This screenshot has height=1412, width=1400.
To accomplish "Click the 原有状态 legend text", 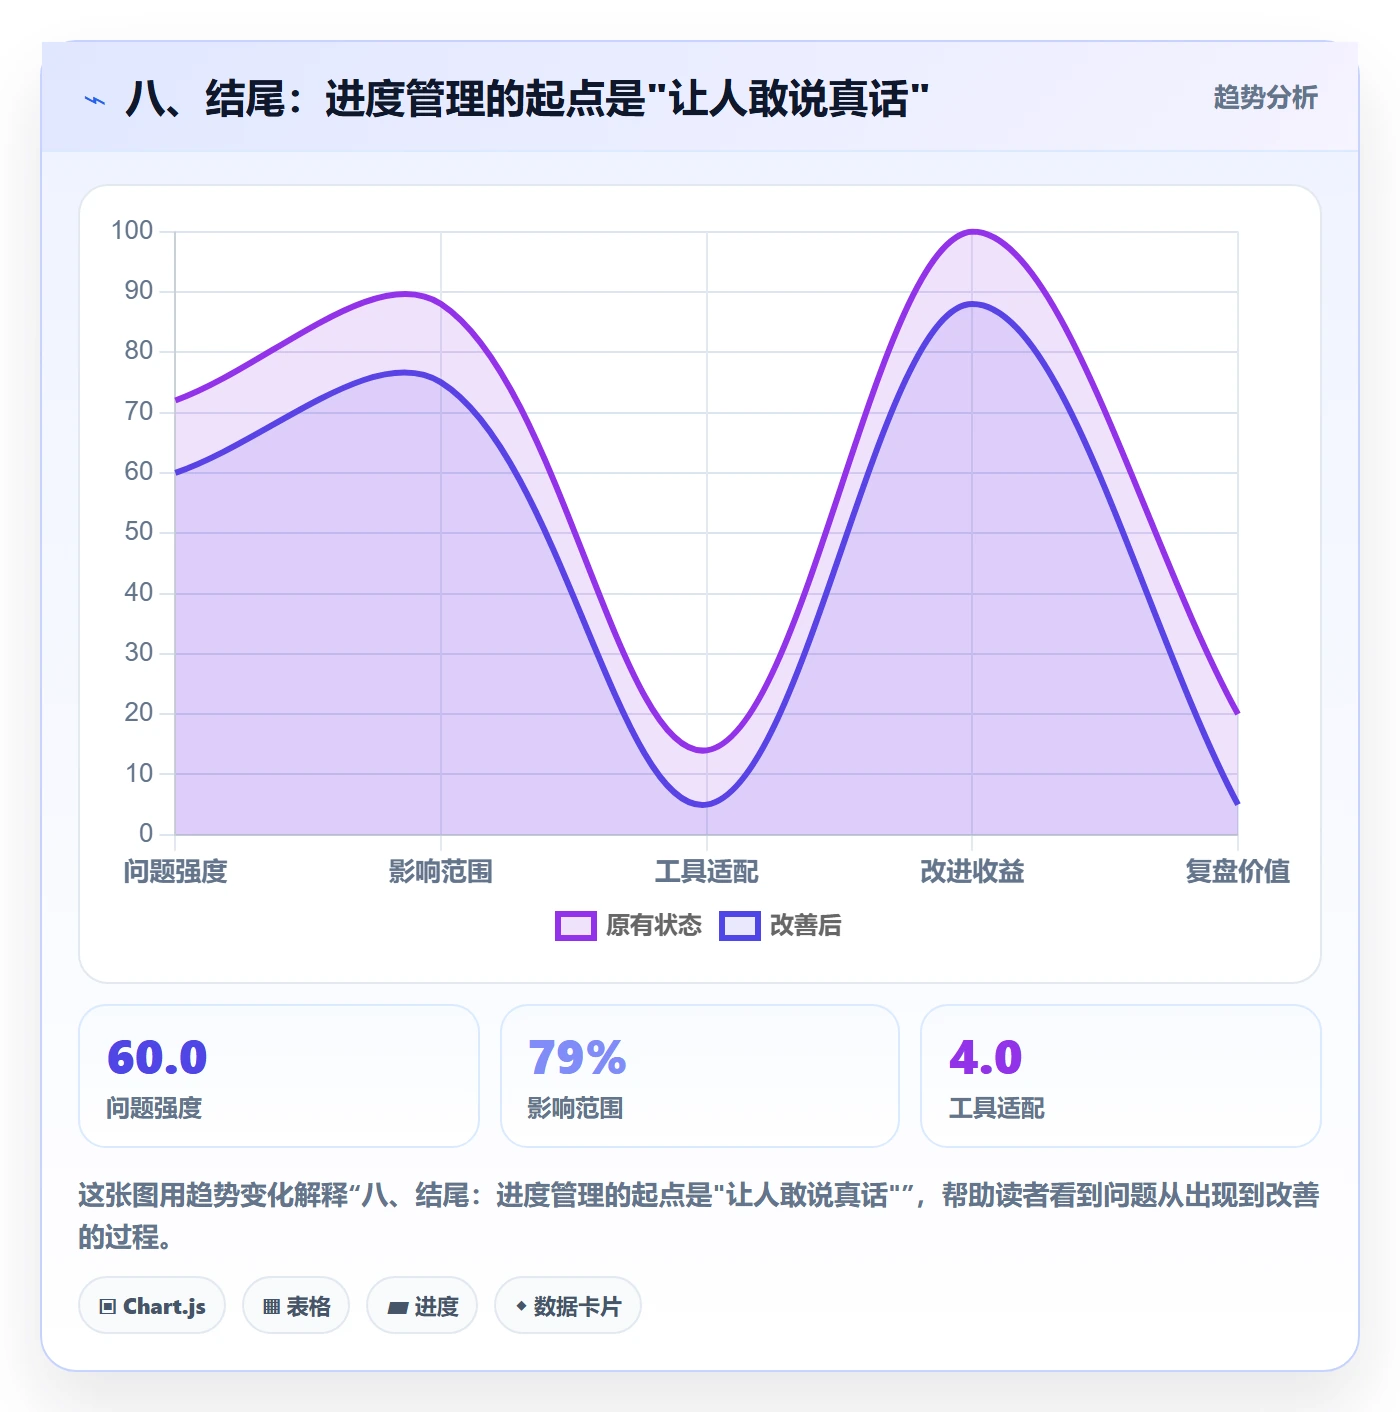I will tap(654, 925).
